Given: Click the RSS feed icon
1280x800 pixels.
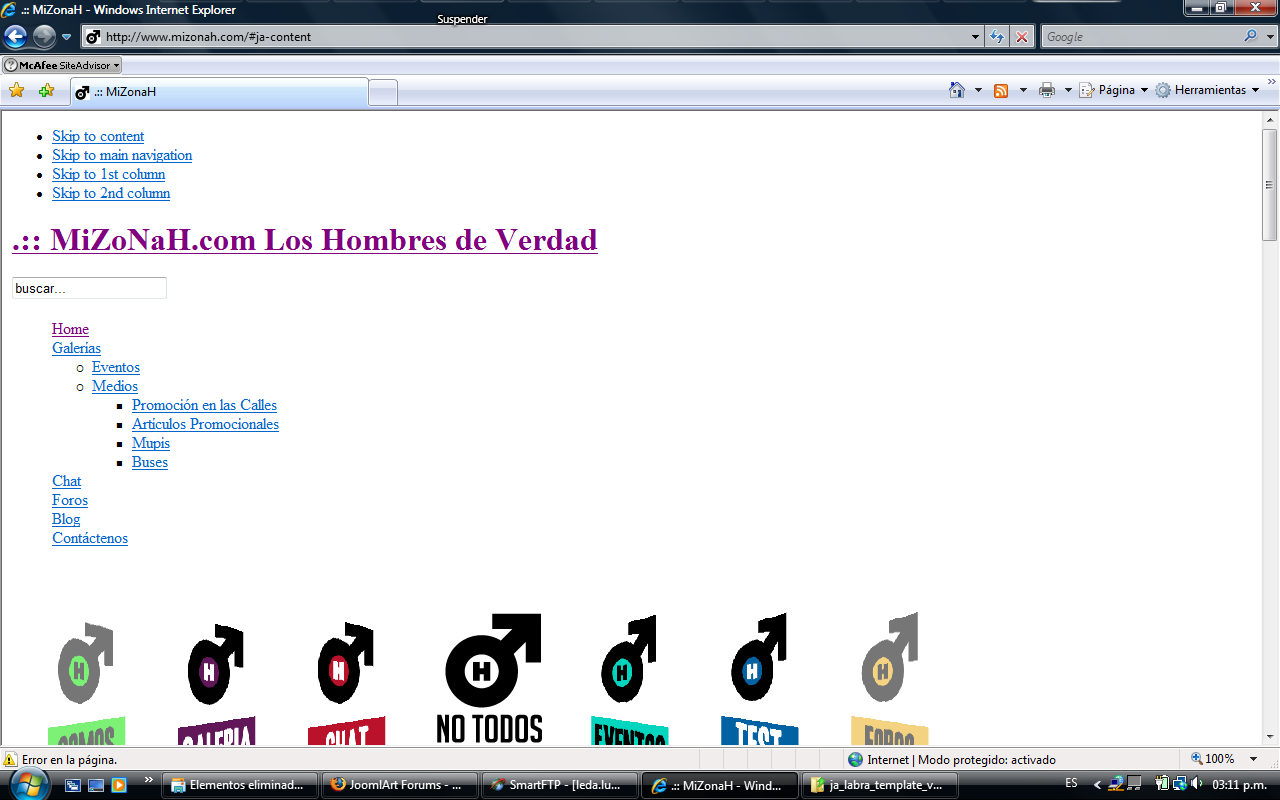Looking at the screenshot, I should 1001,89.
